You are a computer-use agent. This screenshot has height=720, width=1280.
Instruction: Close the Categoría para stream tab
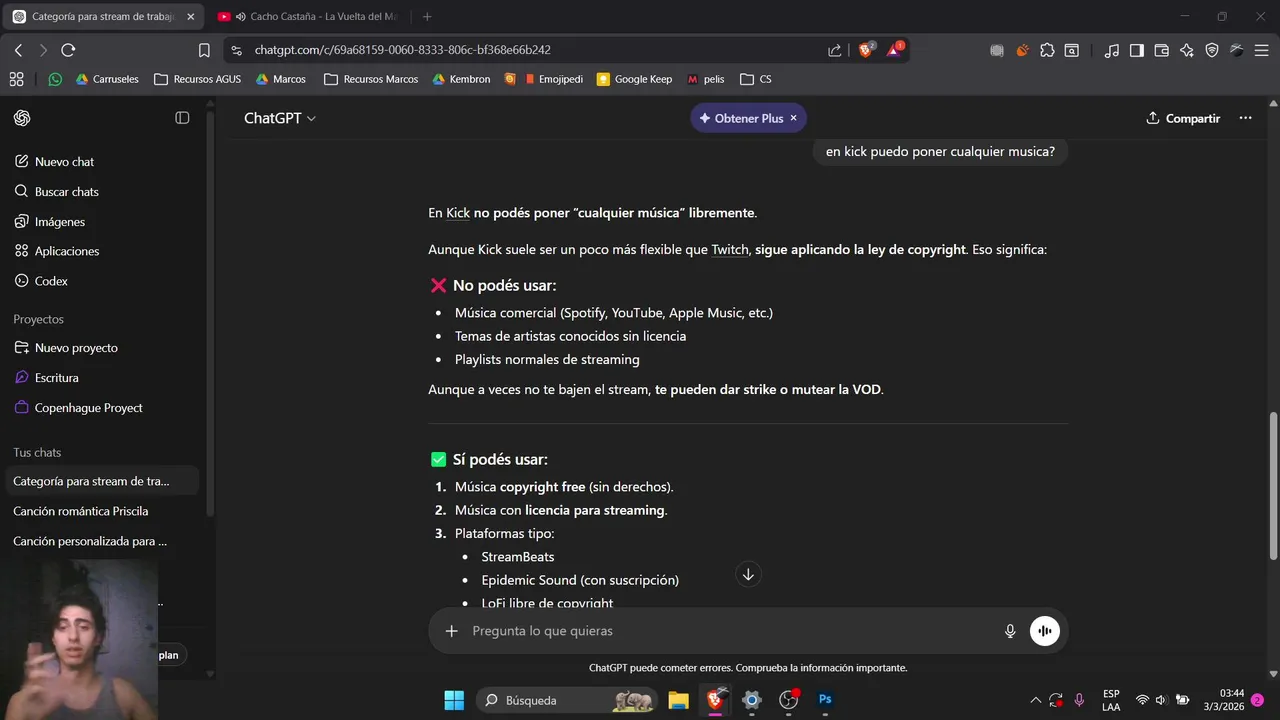coord(190,17)
